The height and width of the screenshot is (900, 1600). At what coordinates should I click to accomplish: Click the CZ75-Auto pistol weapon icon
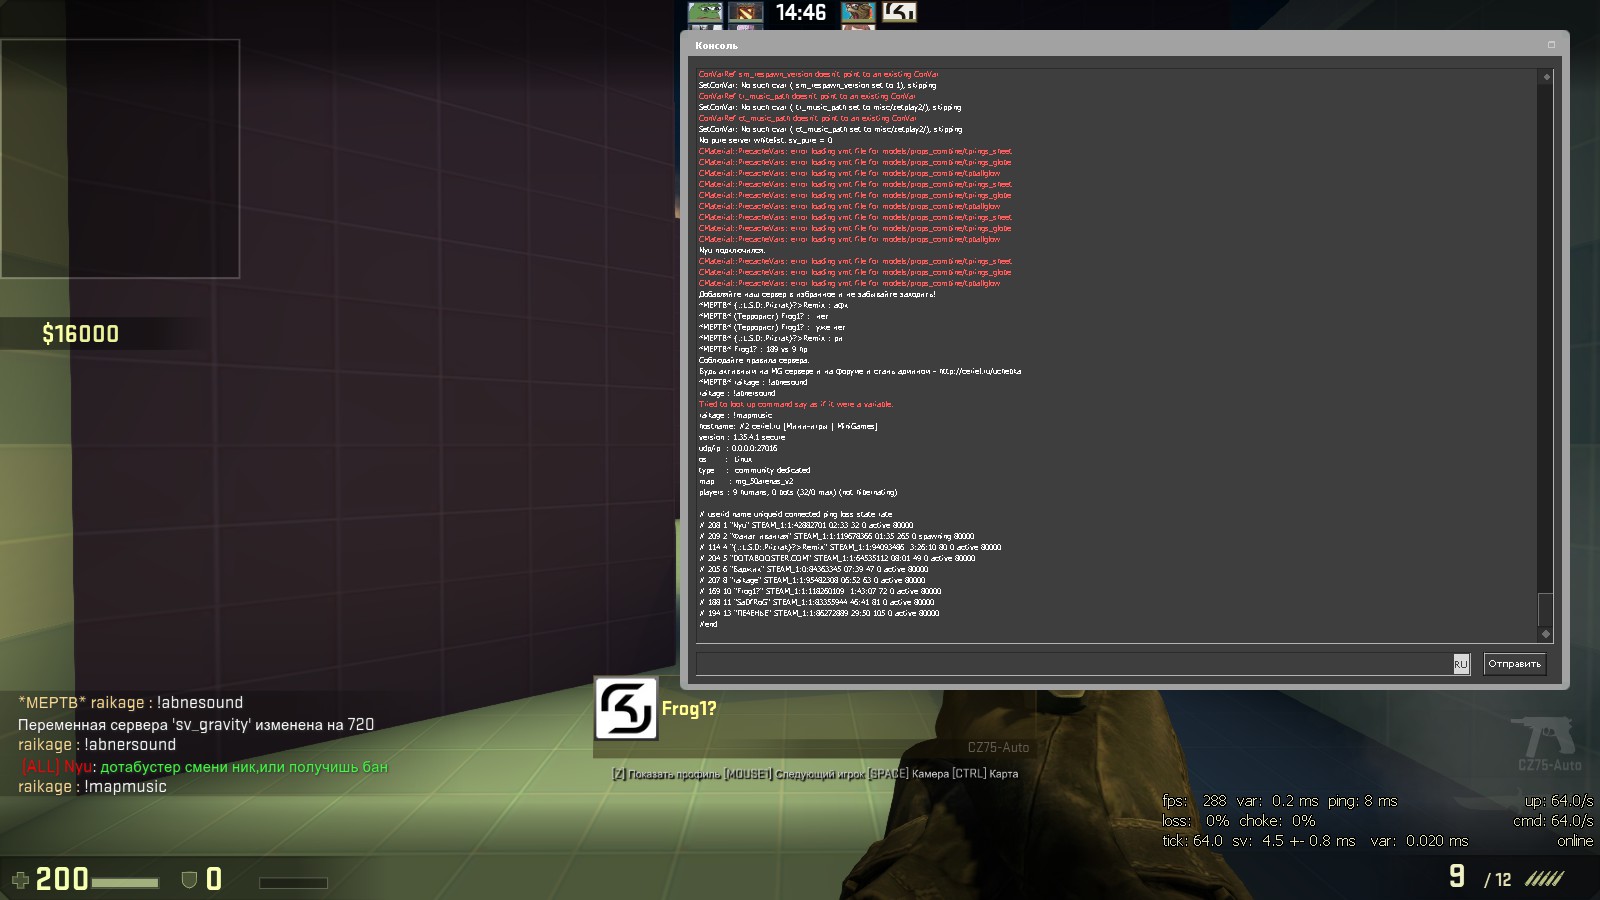tap(1547, 737)
